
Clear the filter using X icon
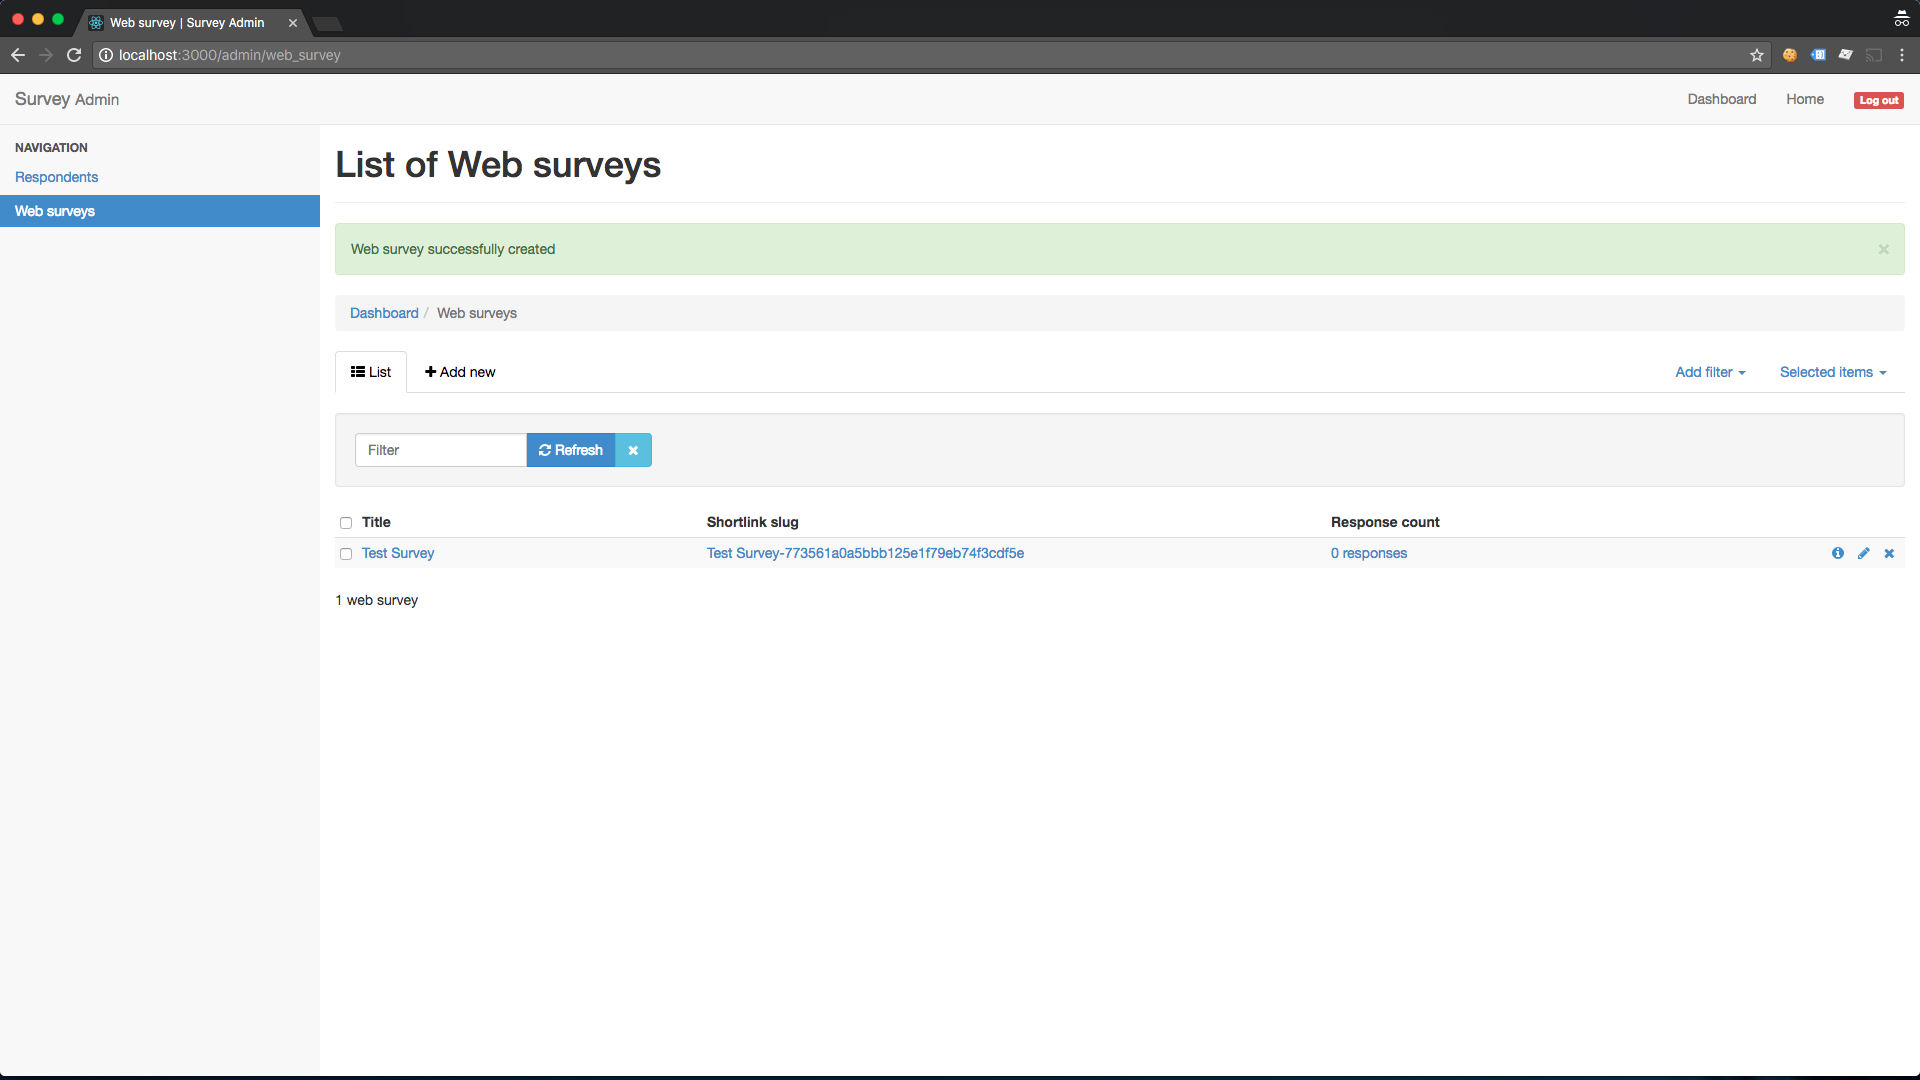(633, 450)
